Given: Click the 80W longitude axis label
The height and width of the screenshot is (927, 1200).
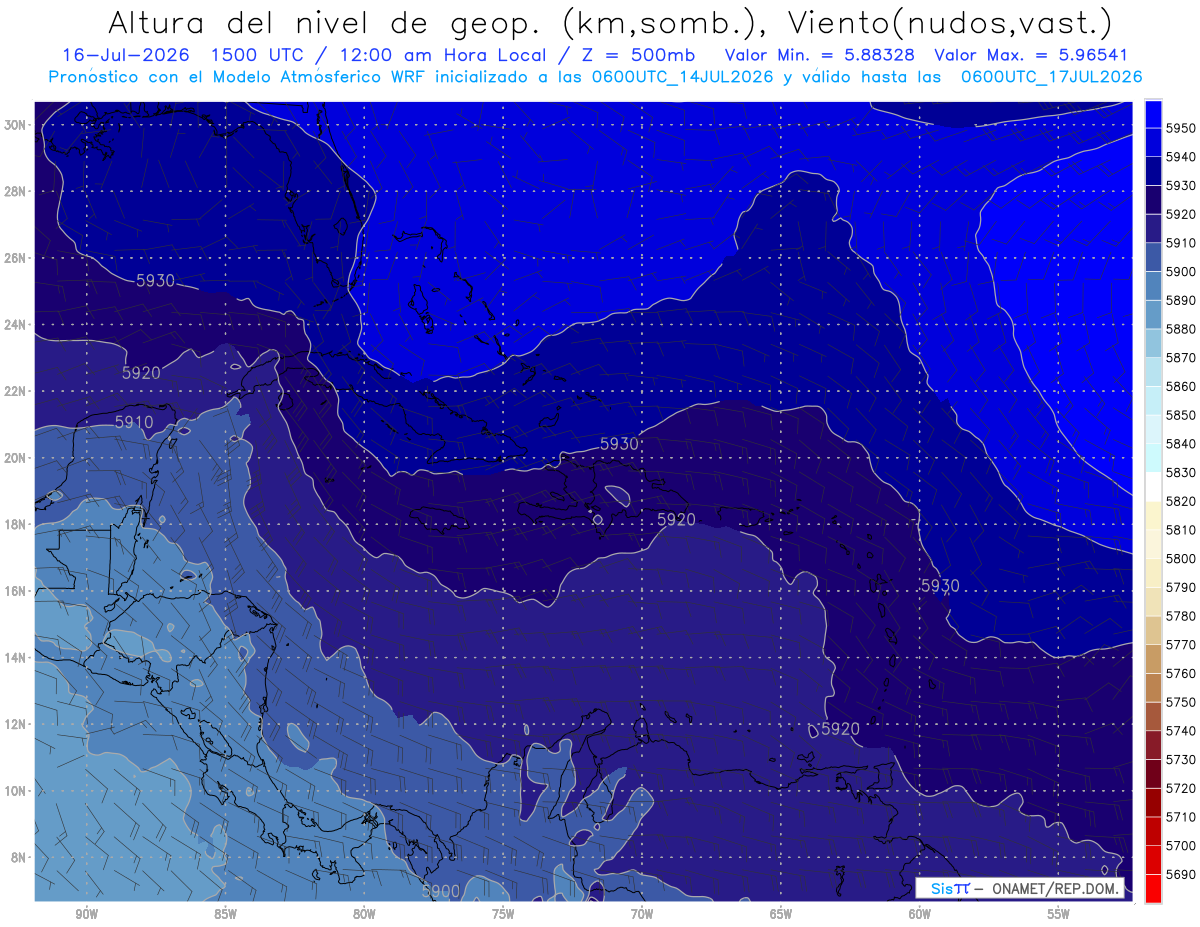Looking at the screenshot, I should pos(364,914).
